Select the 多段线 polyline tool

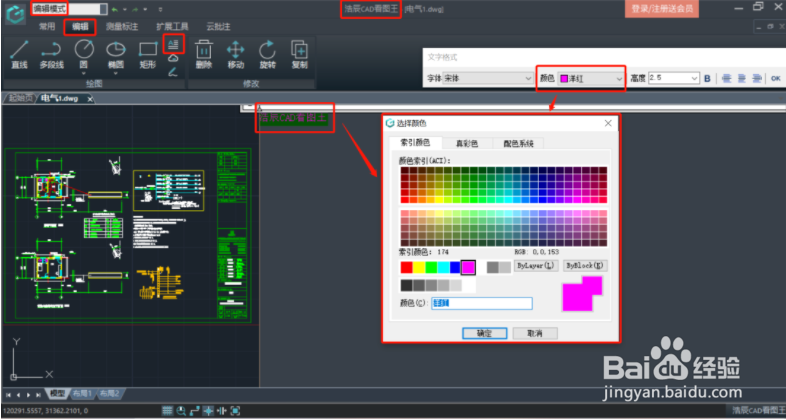coord(51,55)
